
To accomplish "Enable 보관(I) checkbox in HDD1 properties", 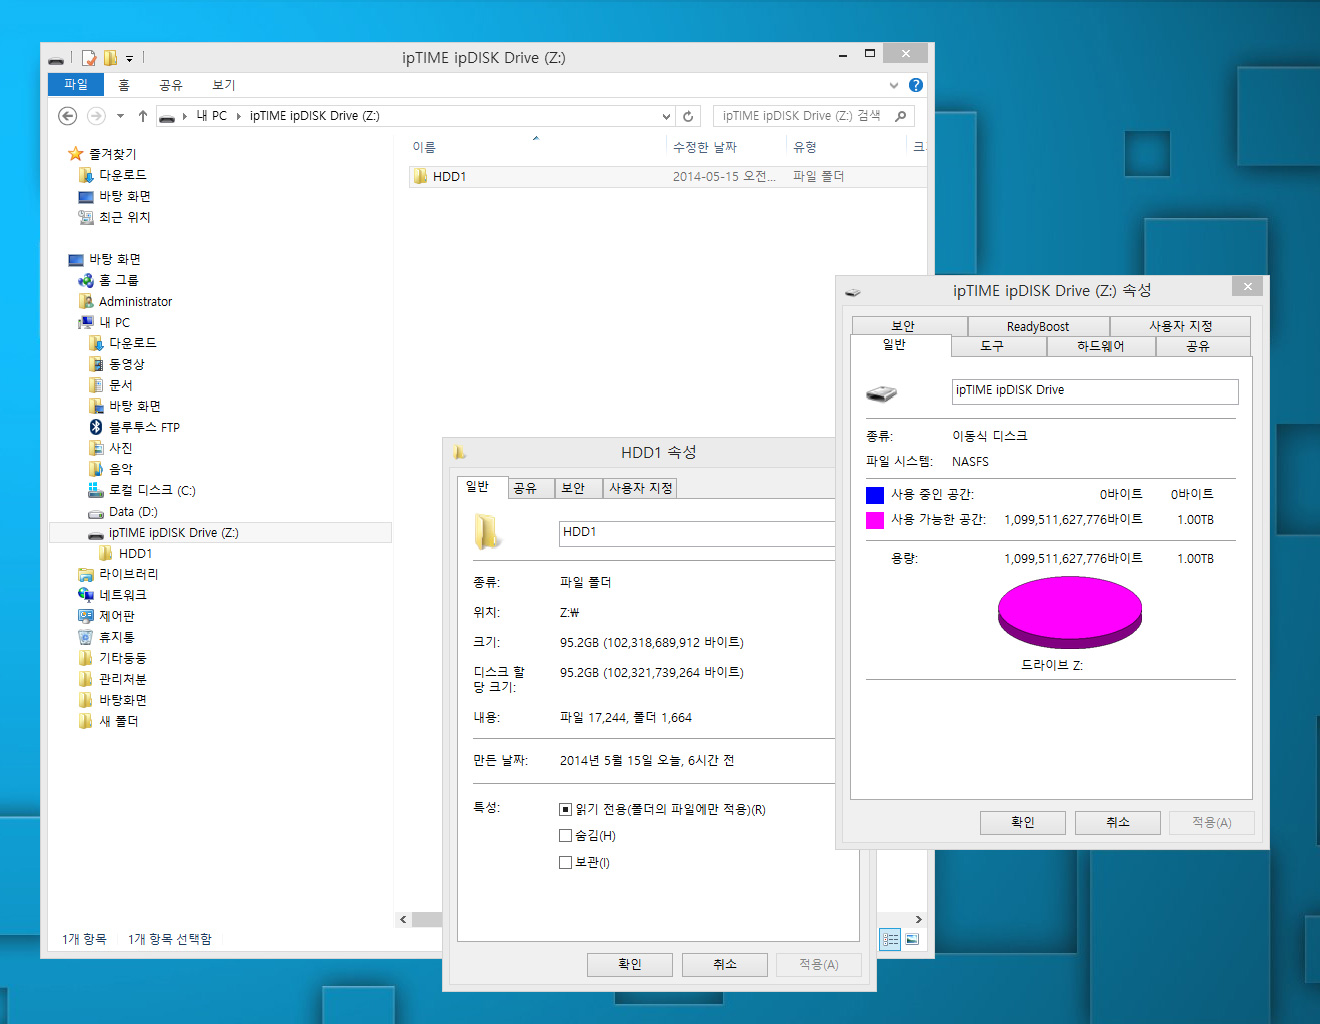I will point(565,862).
